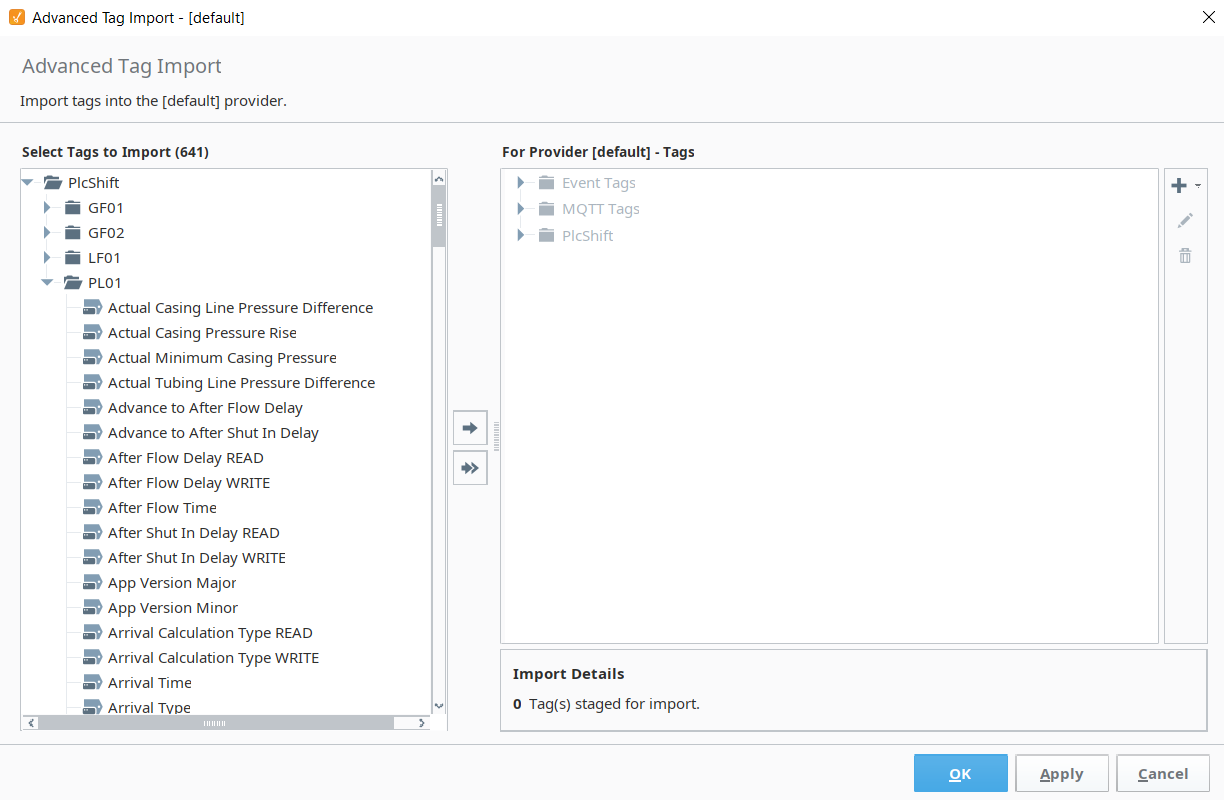Click the Cancel button

pyautogui.click(x=1162, y=774)
